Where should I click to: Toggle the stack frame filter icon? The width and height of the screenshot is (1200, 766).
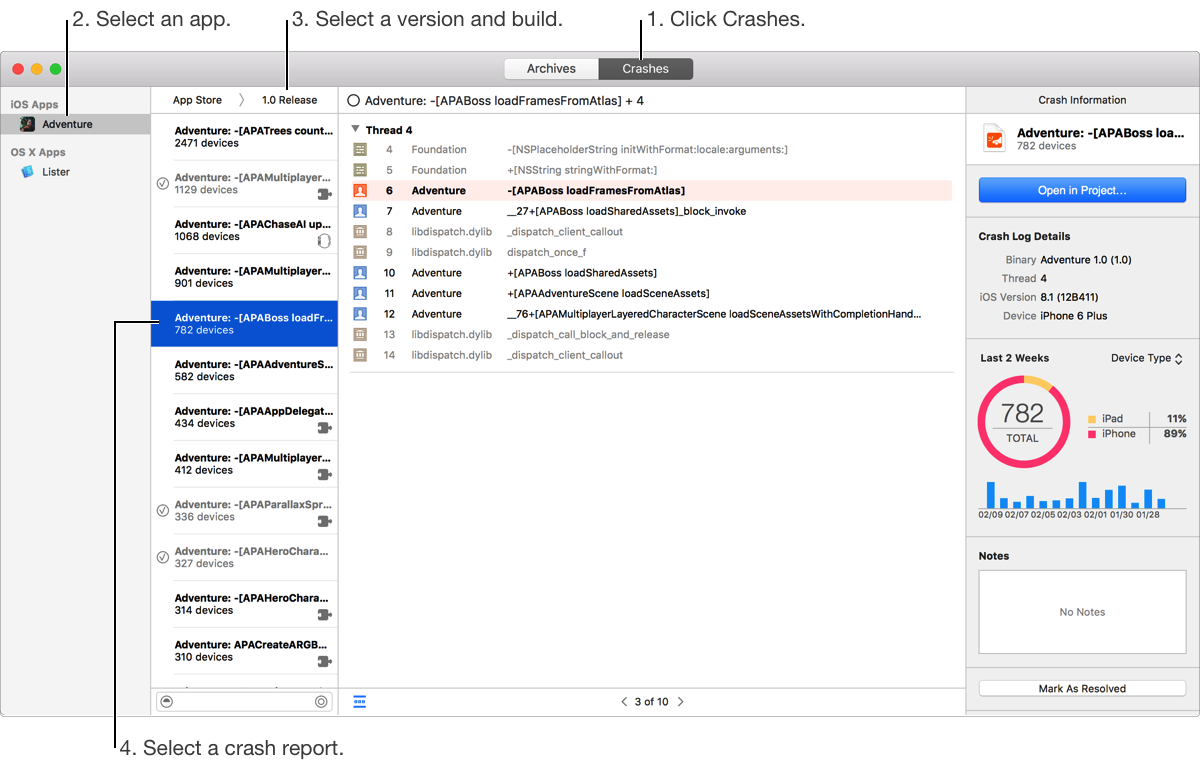tap(360, 702)
